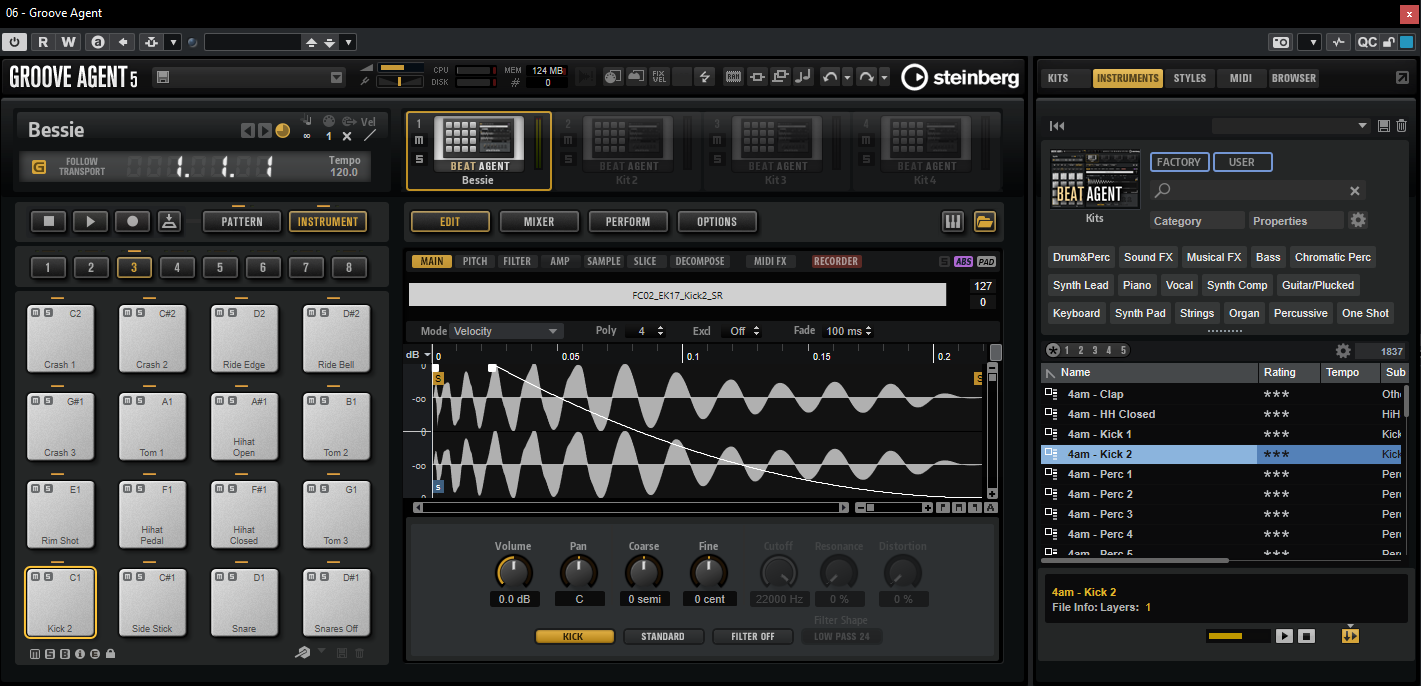The width and height of the screenshot is (1421, 686).
Task: Click the PATTERN button
Action: click(242, 222)
